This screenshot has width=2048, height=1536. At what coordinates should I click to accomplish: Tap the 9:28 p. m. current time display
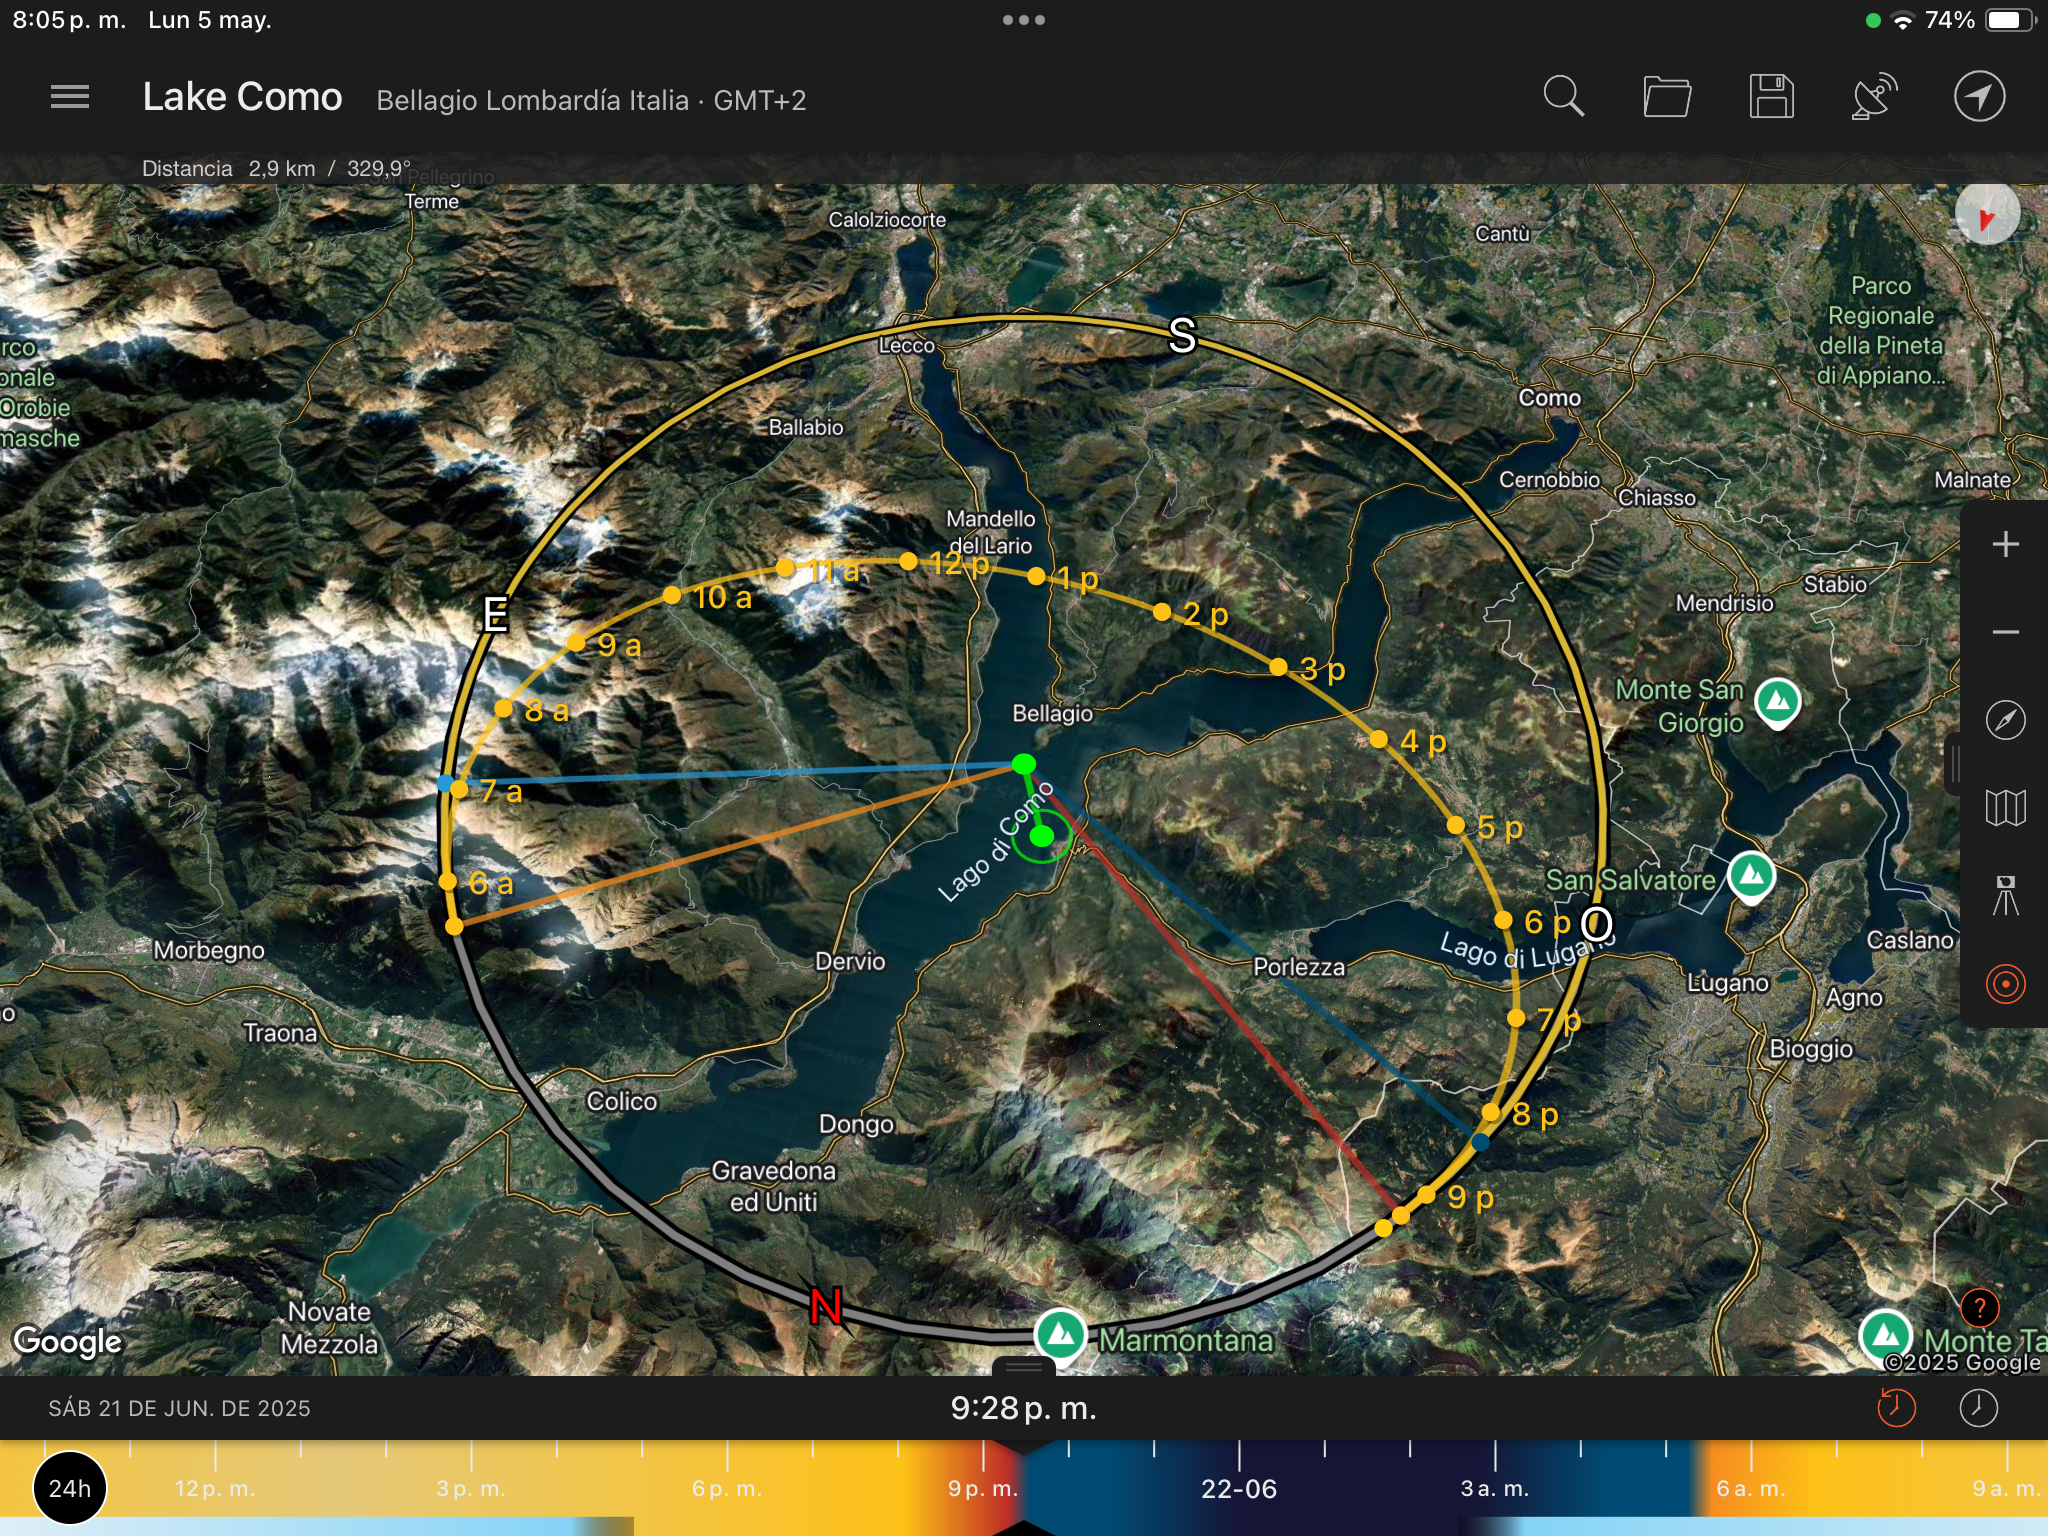(x=1023, y=1408)
